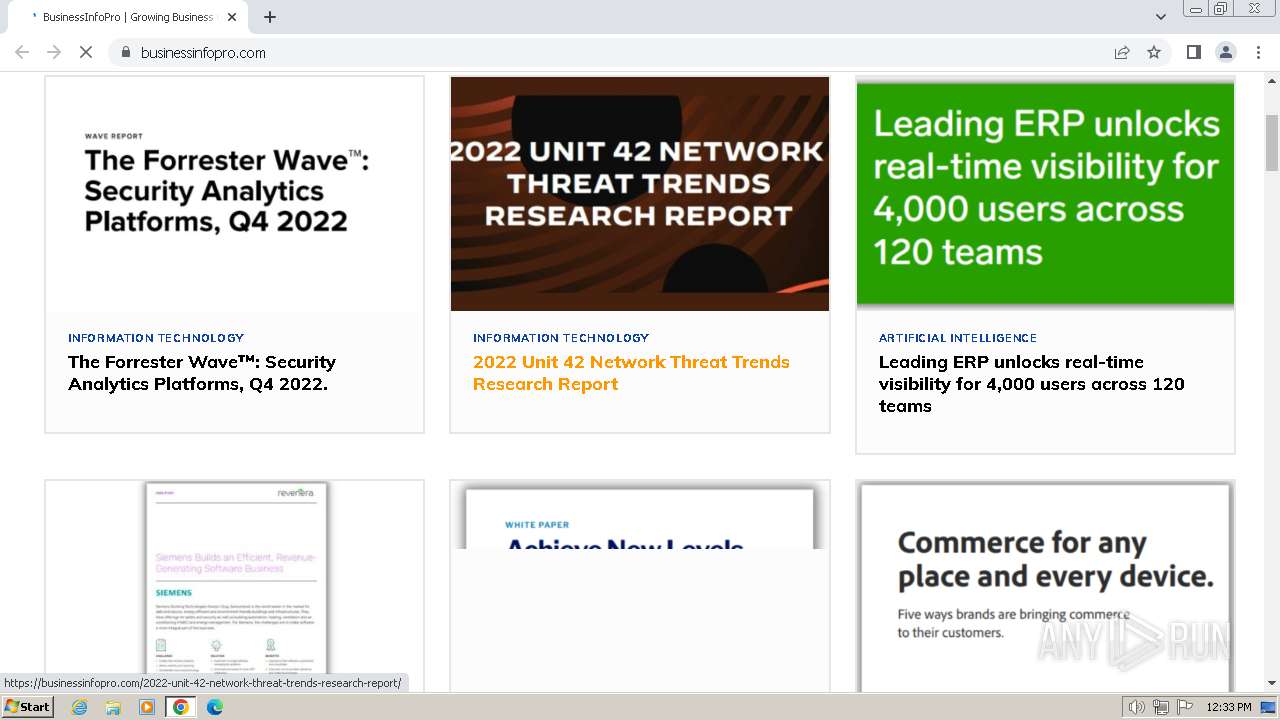Open browser side panel
Screen dimensions: 1280x720
click(x=1194, y=52)
